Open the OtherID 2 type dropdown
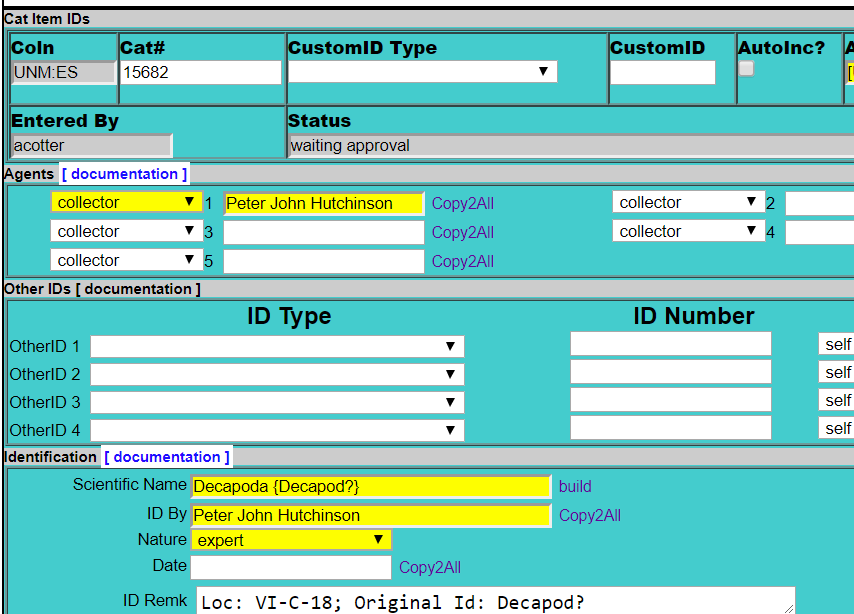The image size is (854, 614). pyautogui.click(x=277, y=374)
